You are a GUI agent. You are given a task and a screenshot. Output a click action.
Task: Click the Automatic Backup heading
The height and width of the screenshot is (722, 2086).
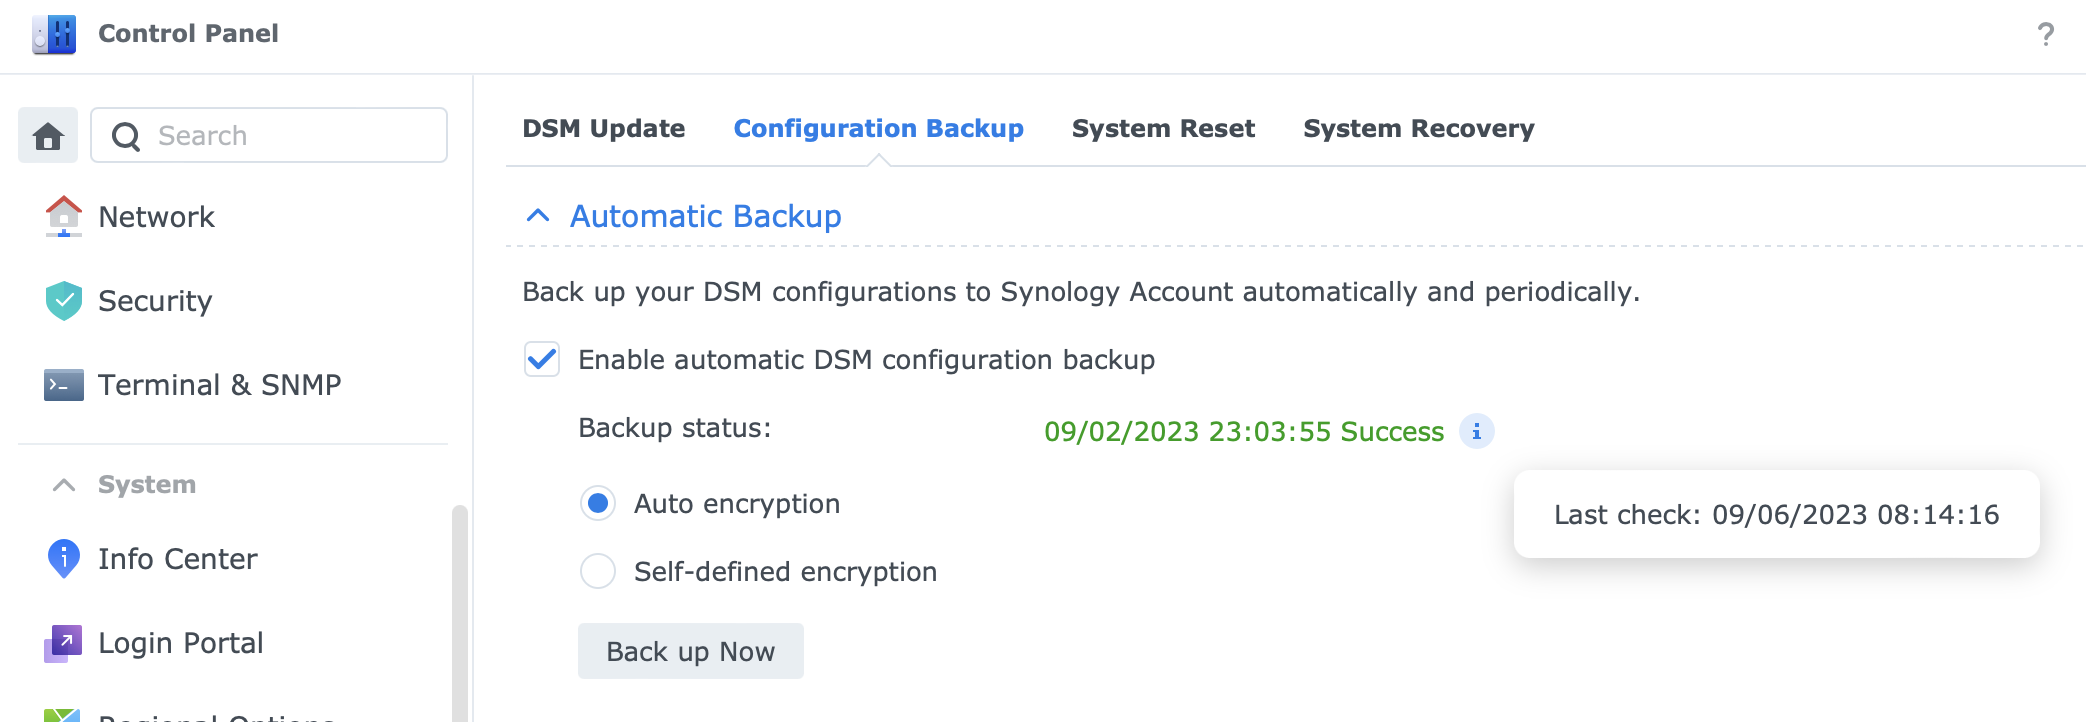click(x=706, y=216)
